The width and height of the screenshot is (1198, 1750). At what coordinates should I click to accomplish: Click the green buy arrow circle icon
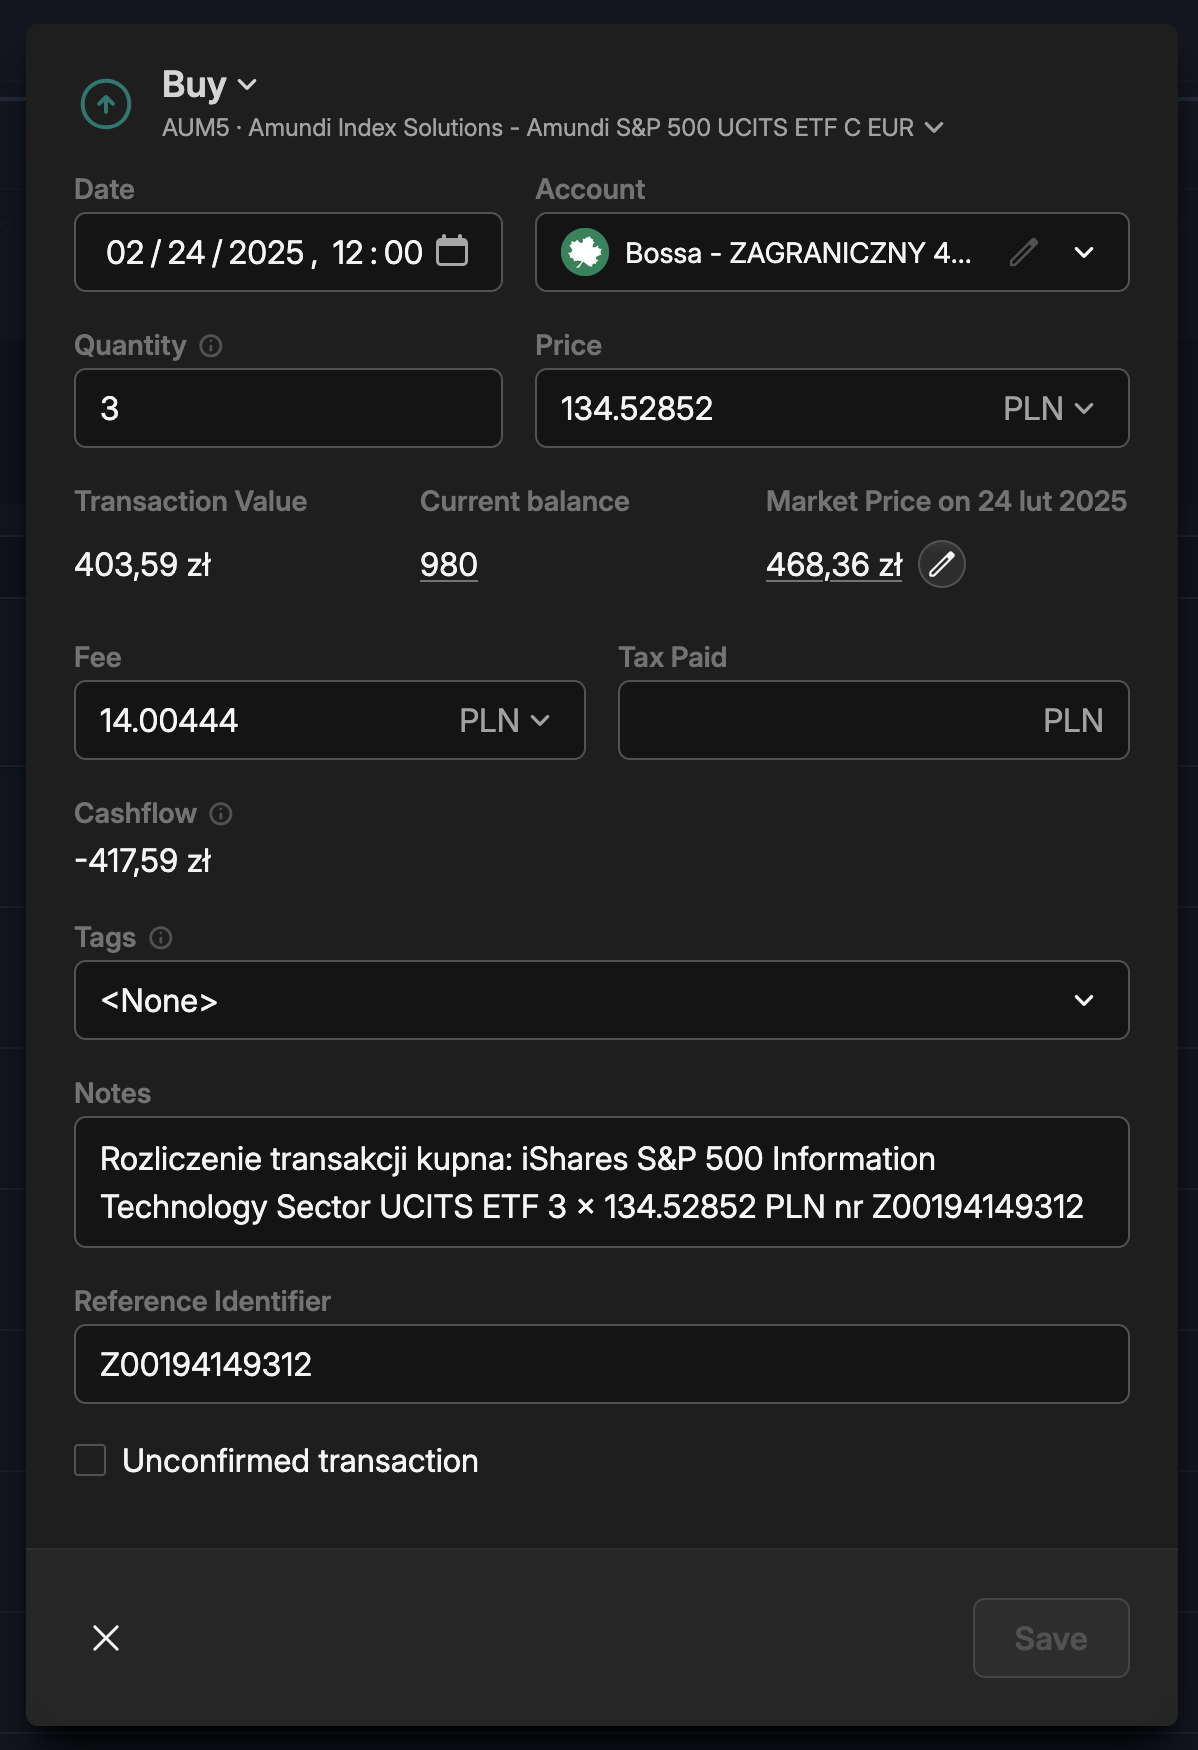coord(106,104)
